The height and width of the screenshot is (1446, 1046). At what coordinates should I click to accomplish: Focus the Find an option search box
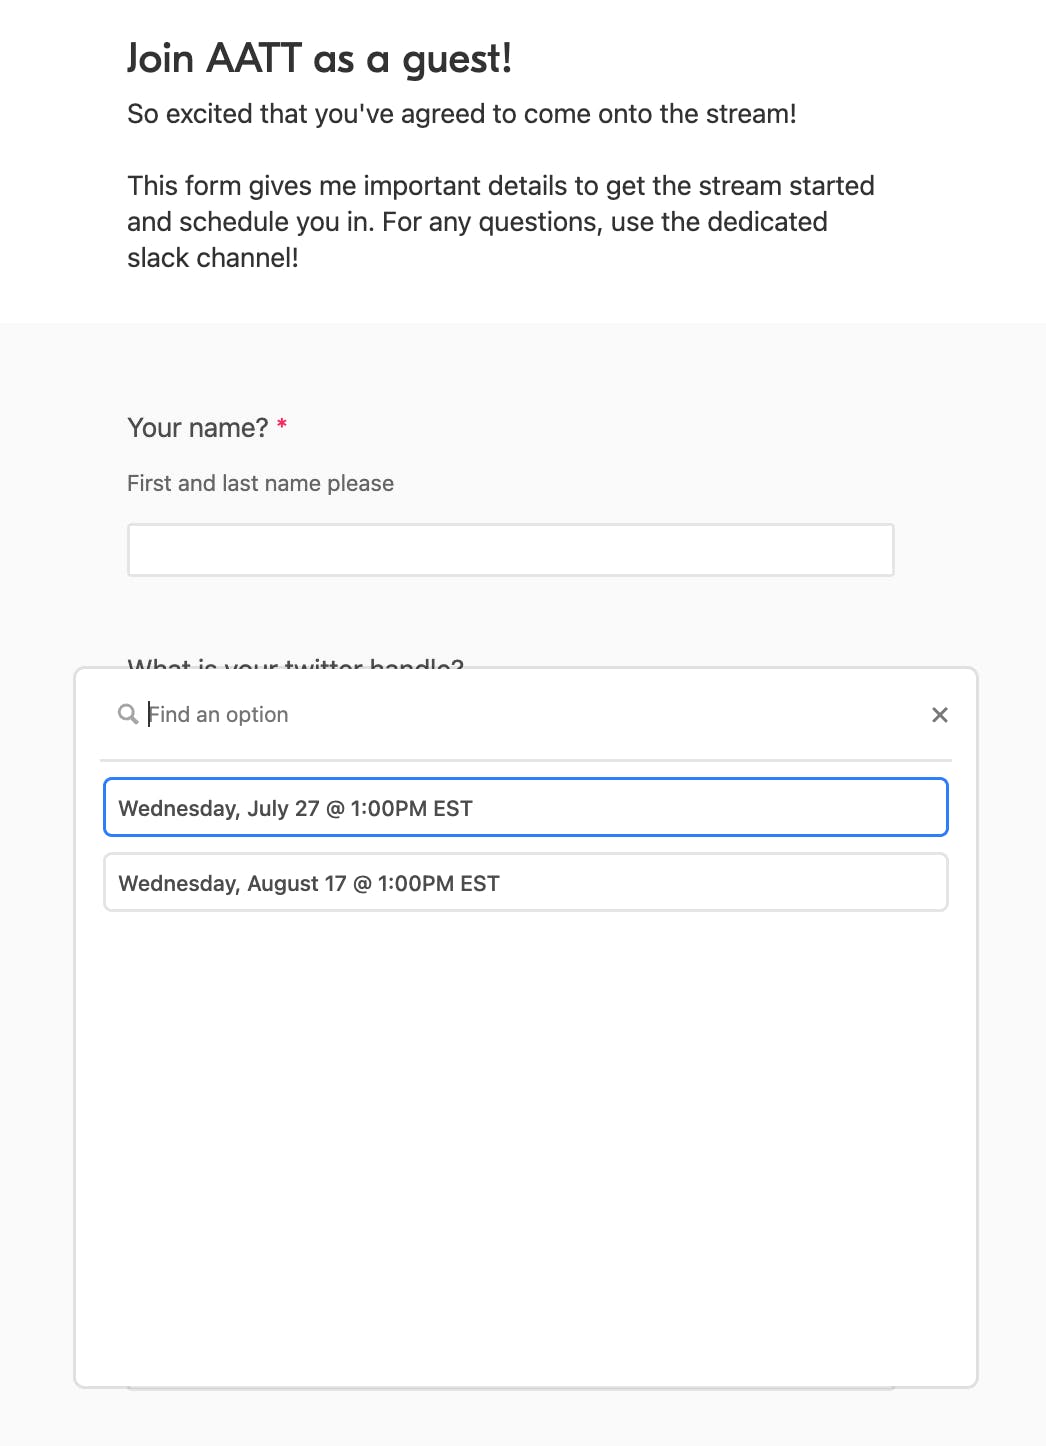(530, 715)
